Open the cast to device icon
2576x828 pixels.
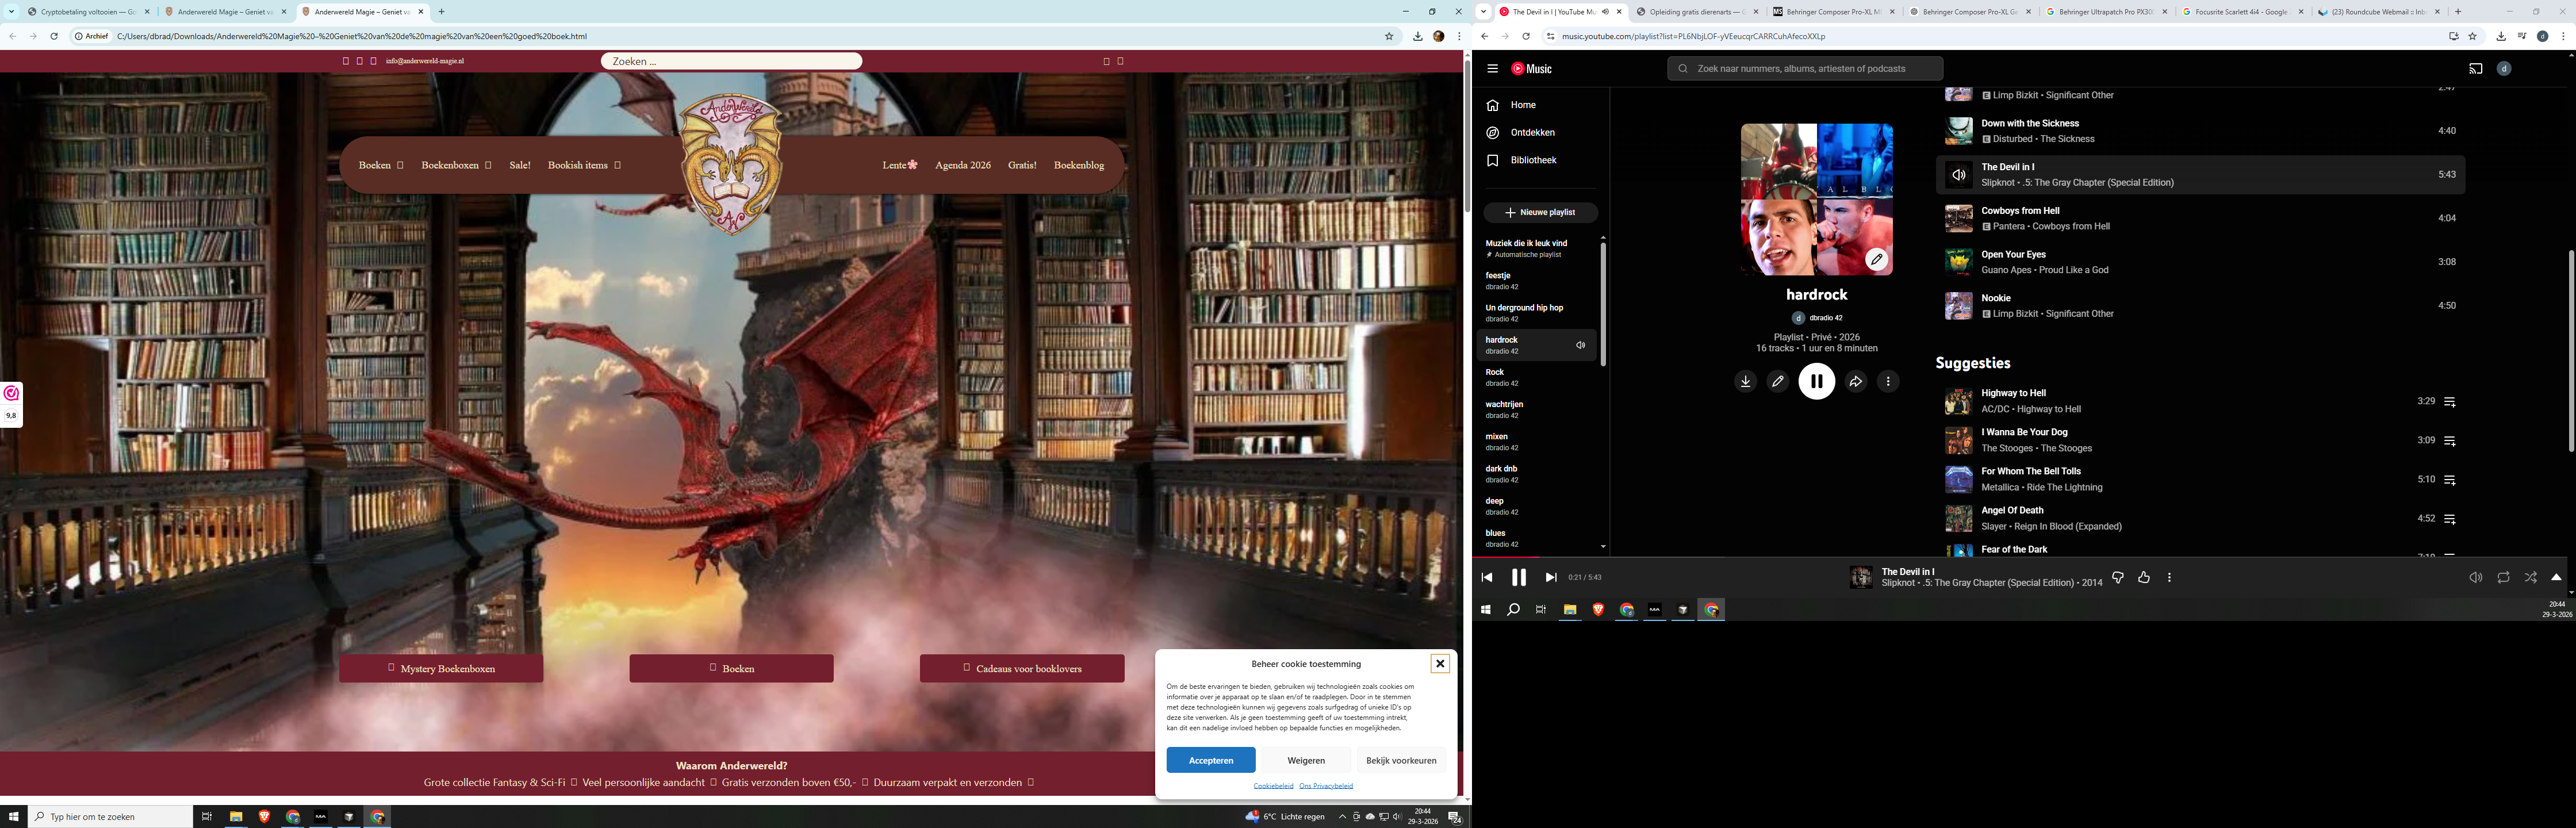2475,69
